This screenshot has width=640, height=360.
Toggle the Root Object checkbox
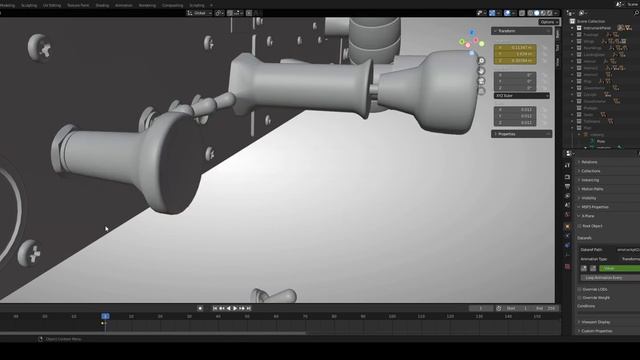pyautogui.click(x=580, y=226)
